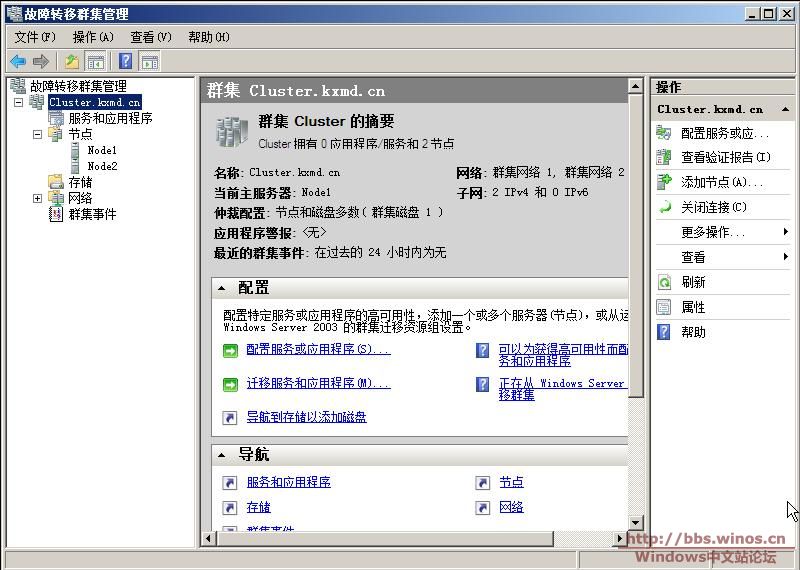
Task: Click 添加节点(A)... in actions pane
Action: (x=723, y=182)
